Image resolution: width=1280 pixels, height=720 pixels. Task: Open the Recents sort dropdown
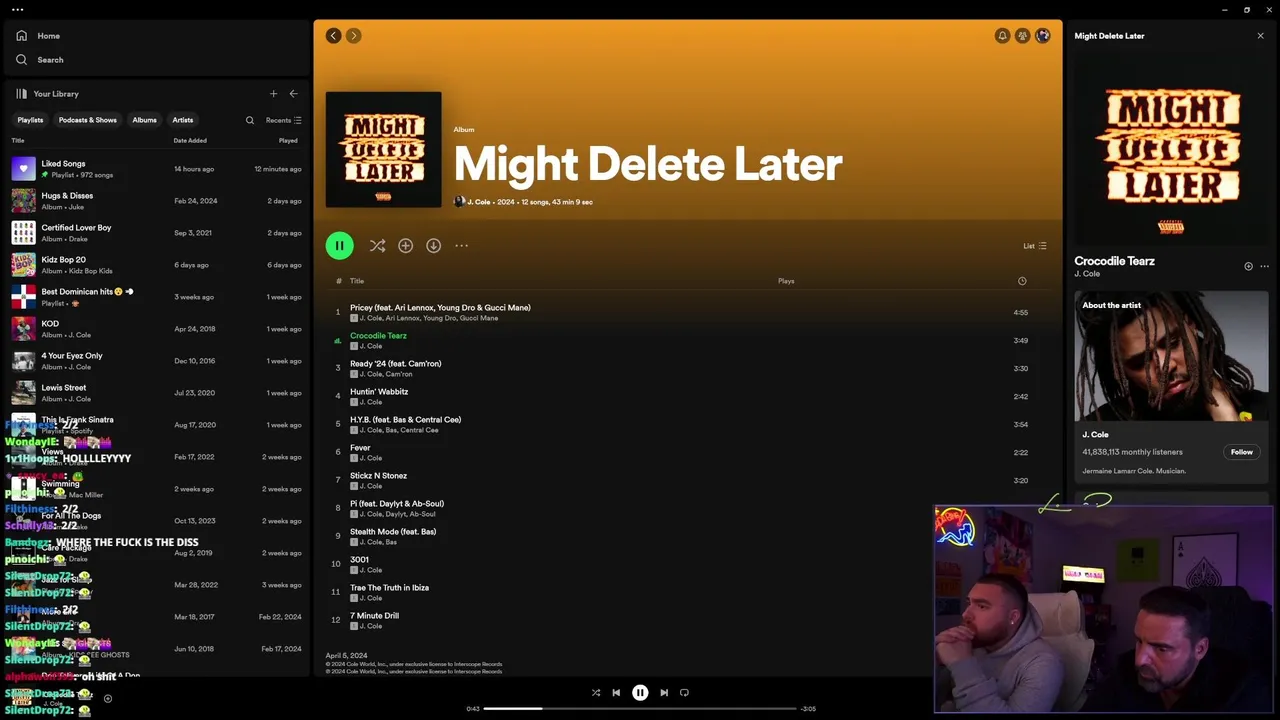[283, 120]
